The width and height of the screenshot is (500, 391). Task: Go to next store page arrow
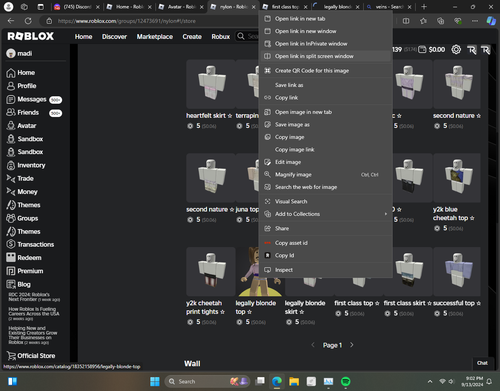(x=352, y=345)
